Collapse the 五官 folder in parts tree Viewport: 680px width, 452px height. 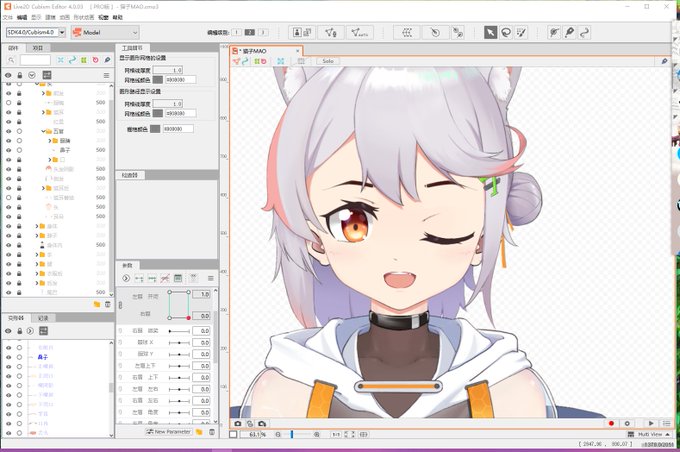point(43,131)
